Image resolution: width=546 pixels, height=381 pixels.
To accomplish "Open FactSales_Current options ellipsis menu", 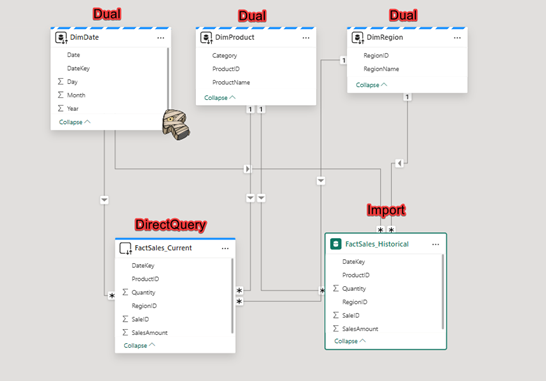I will tap(225, 249).
